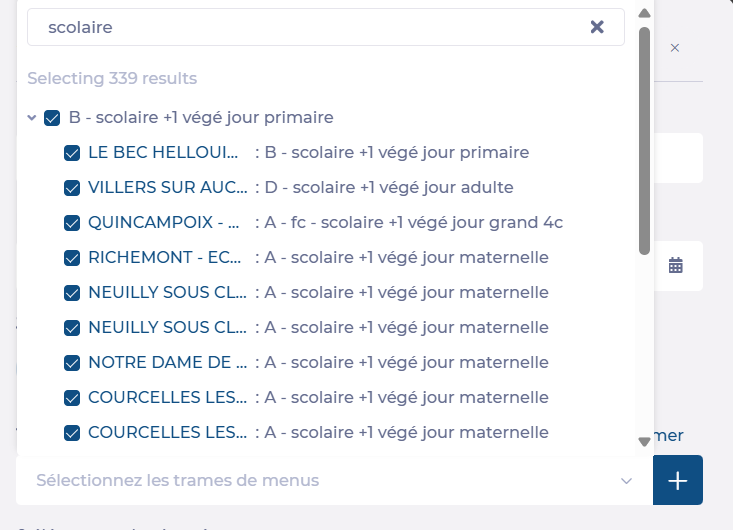Viewport: 733px width, 530px height.
Task: Click the calendar icon on the right
Action: click(676, 265)
